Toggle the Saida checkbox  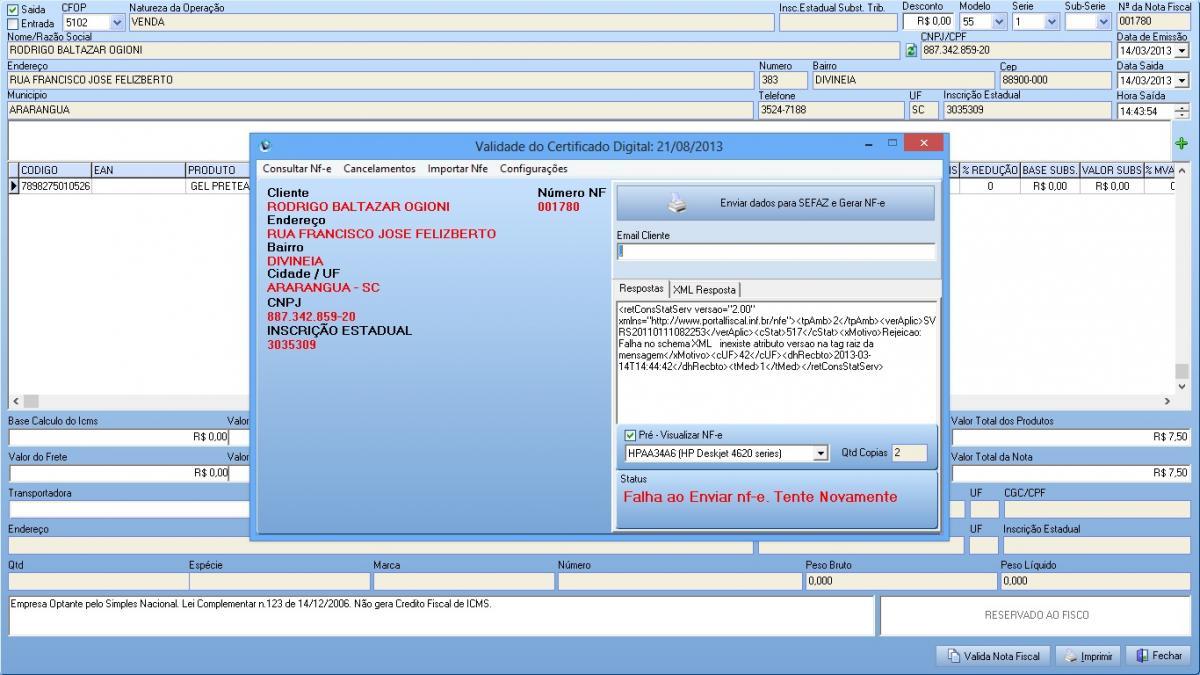pos(13,9)
